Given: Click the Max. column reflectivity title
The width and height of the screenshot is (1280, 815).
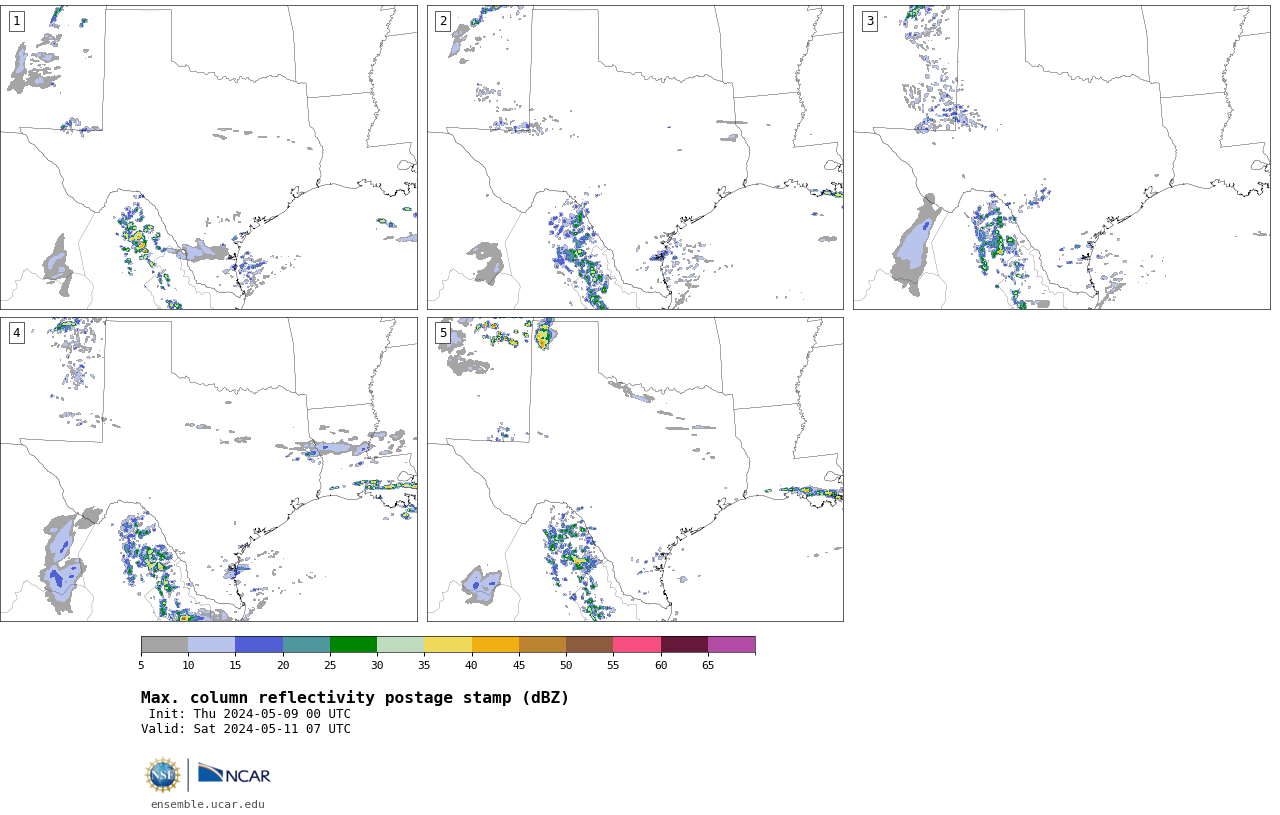Looking at the screenshot, I should (355, 698).
